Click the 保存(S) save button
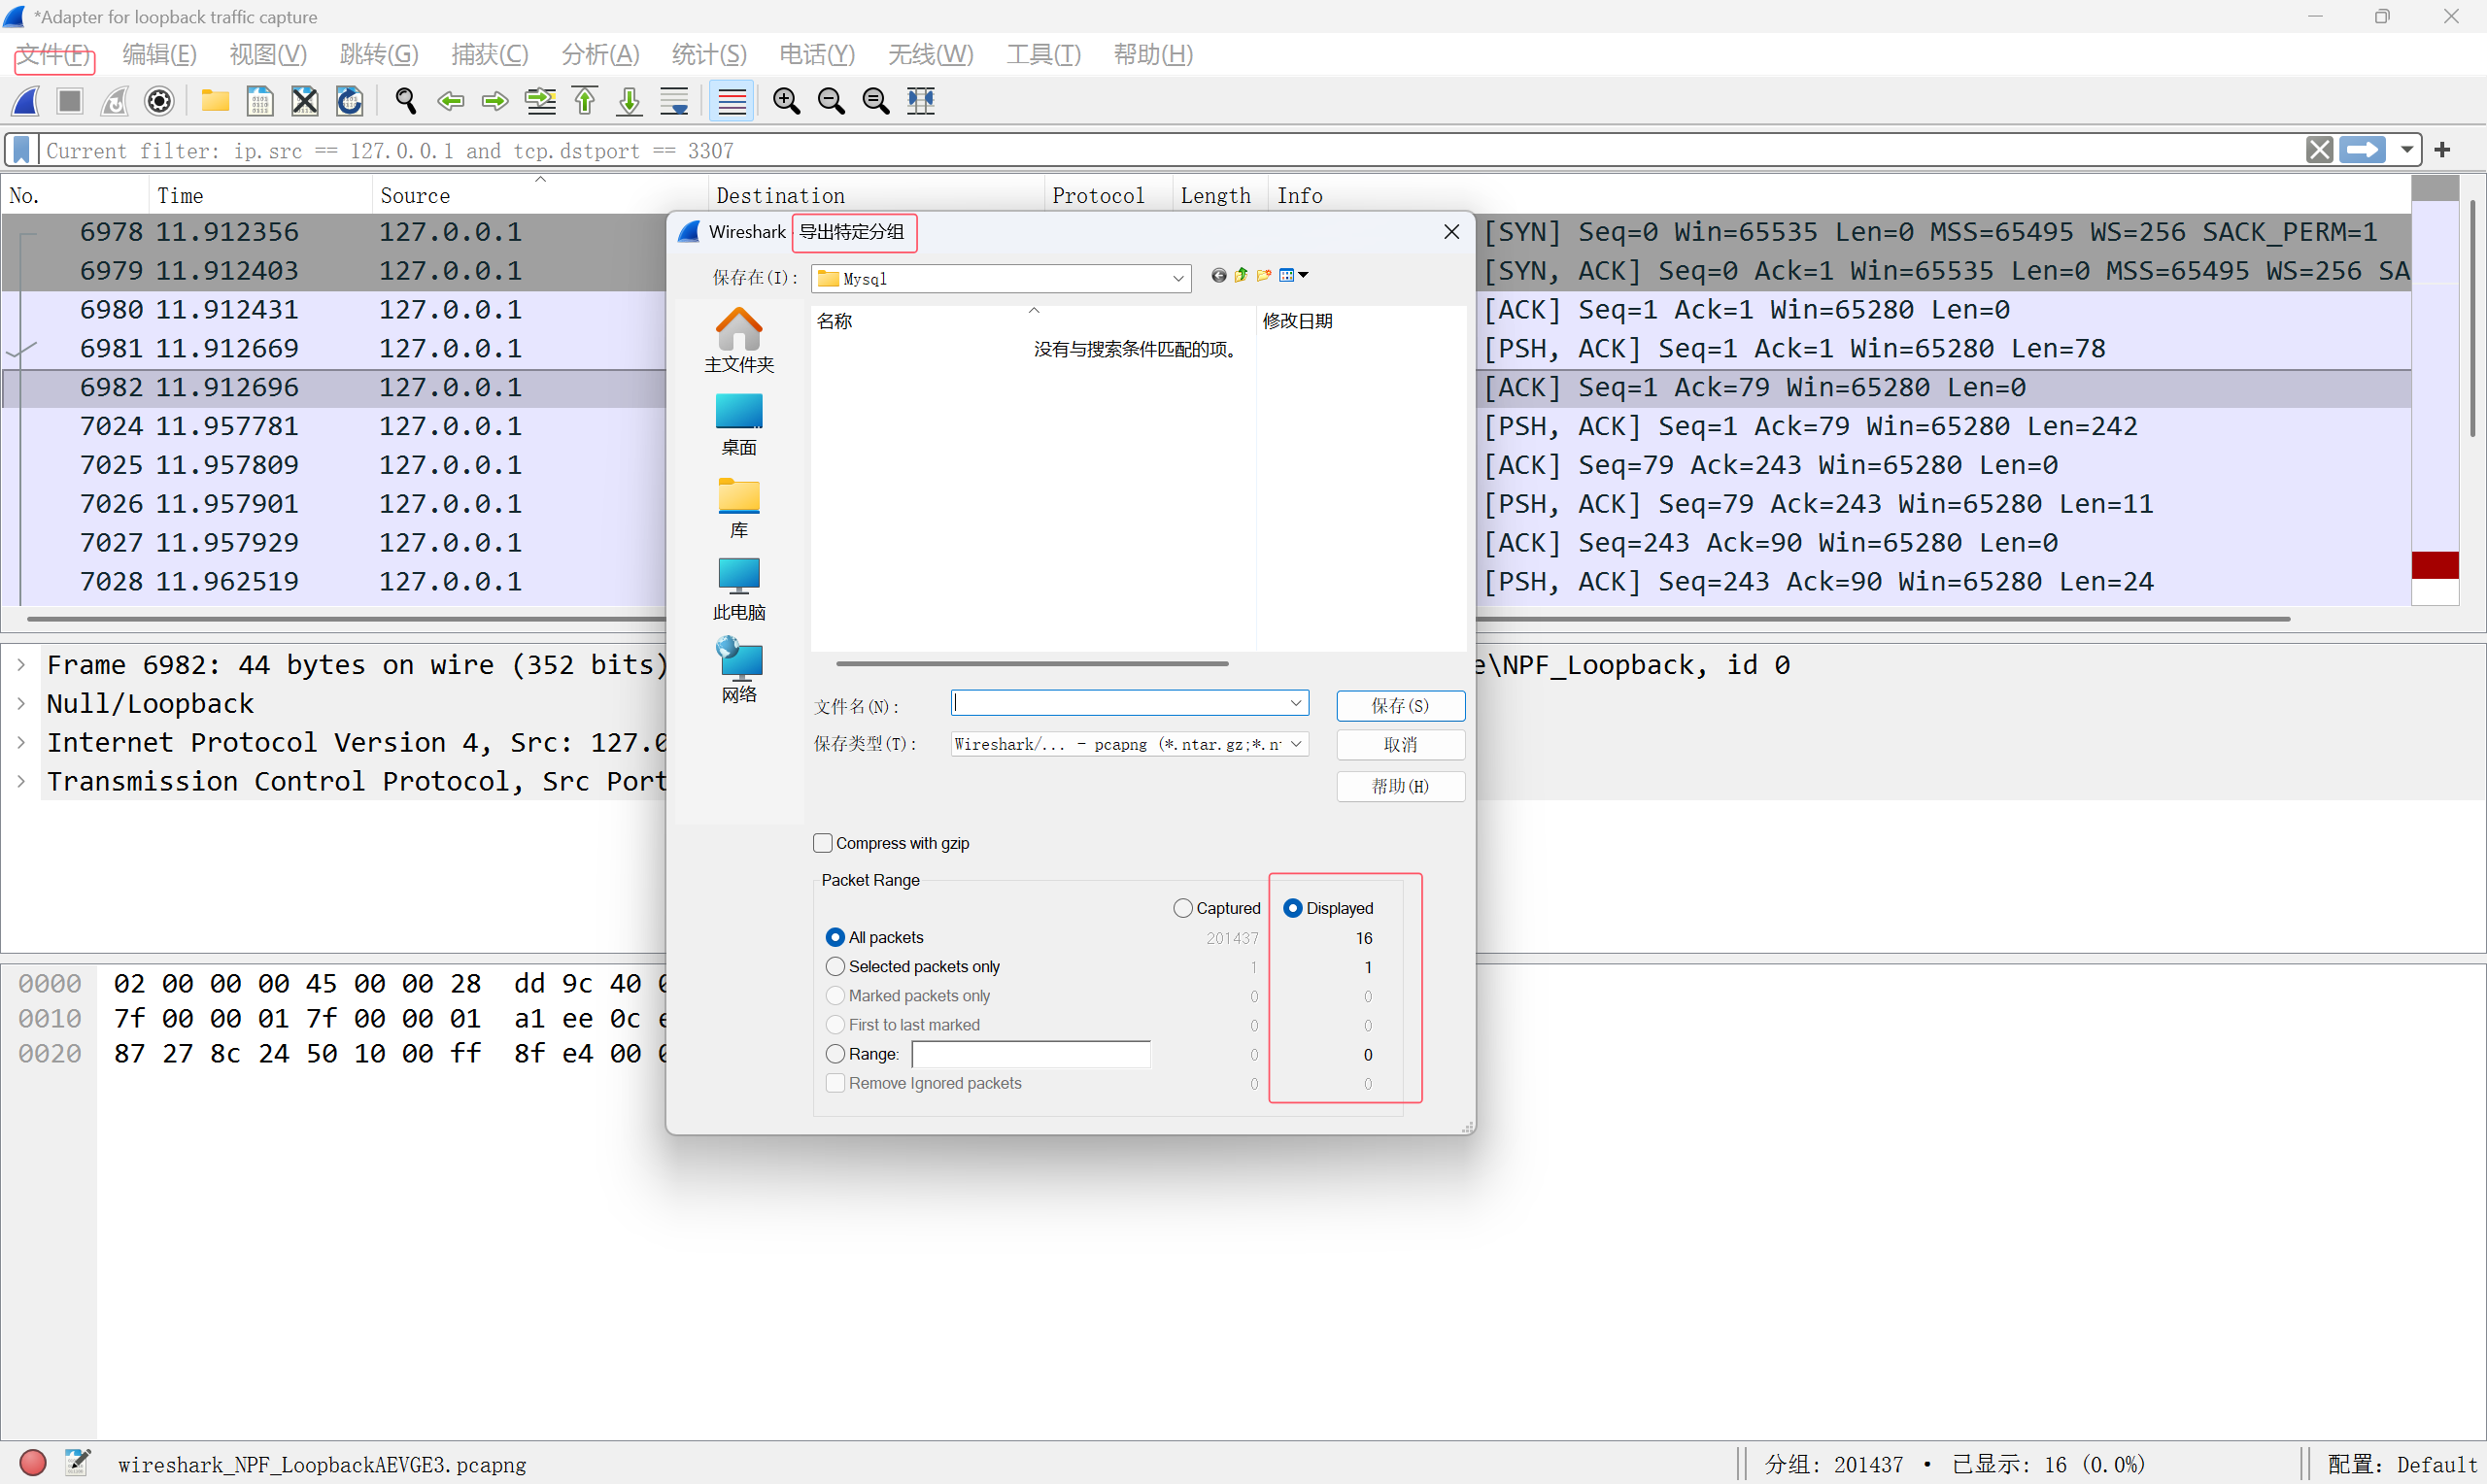2487x1484 pixels. [x=1400, y=705]
